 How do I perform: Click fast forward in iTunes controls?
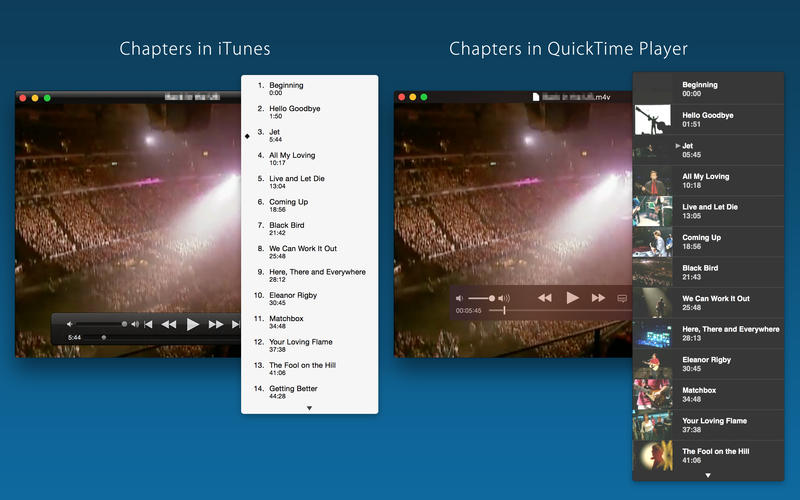[216, 324]
